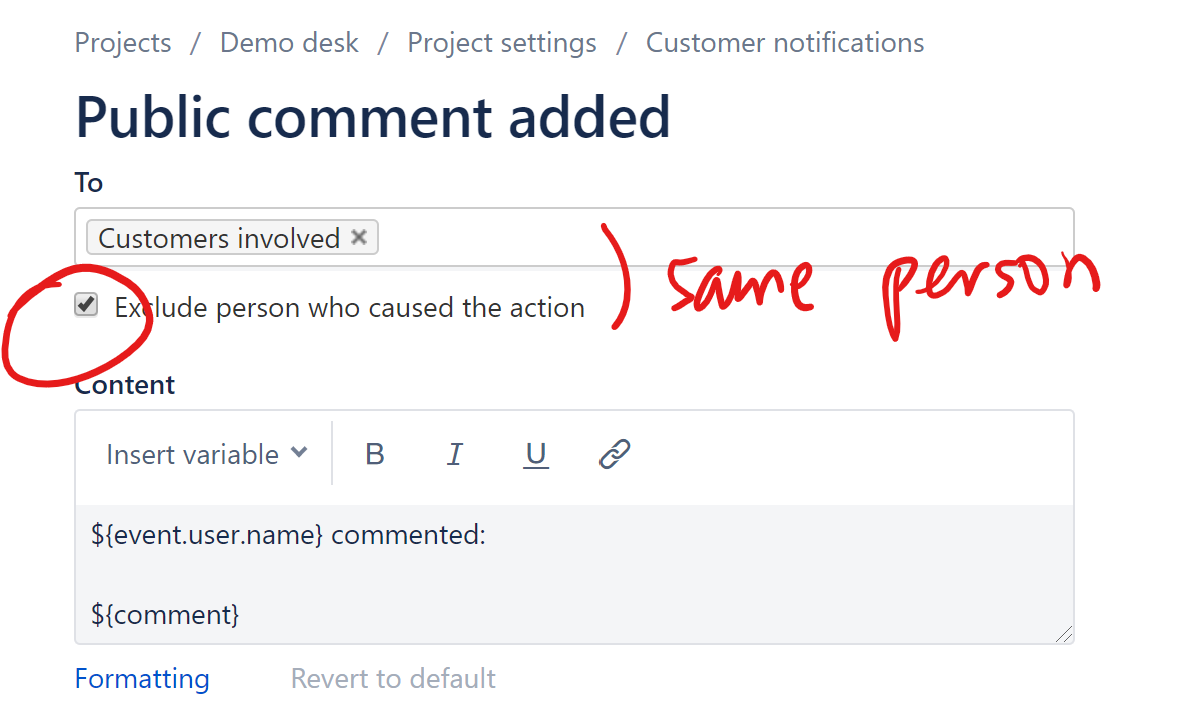Screen dimensions: 1192x712
Task: Uncheck Exclude person who caused the action
Action: (86, 305)
